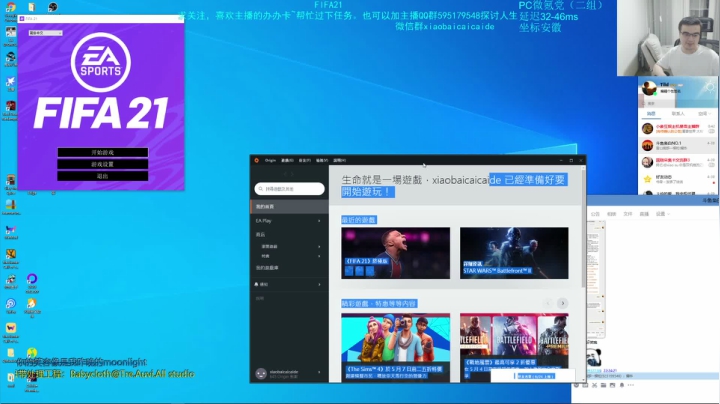Click the 公告 tab in the chat window
This screenshot has height=404, width=720.
pyautogui.click(x=595, y=214)
